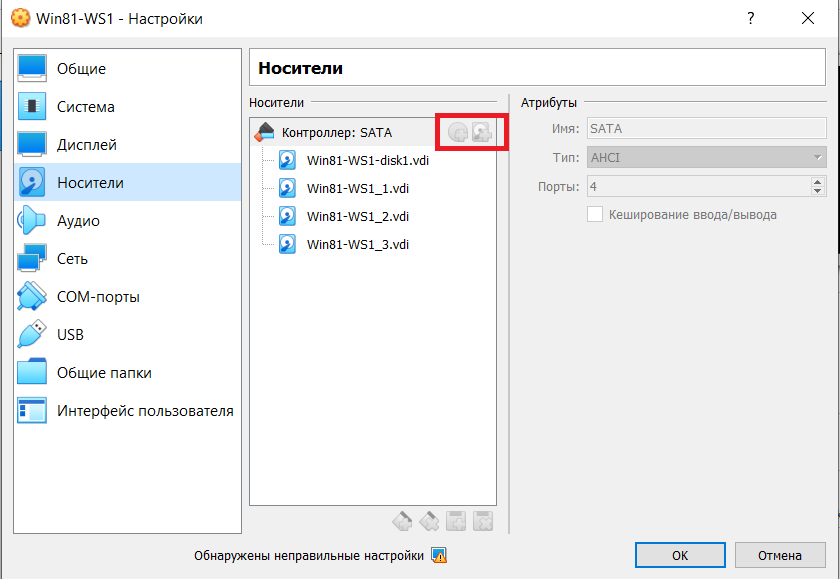Click the Отмена button
840x579 pixels.
point(780,555)
